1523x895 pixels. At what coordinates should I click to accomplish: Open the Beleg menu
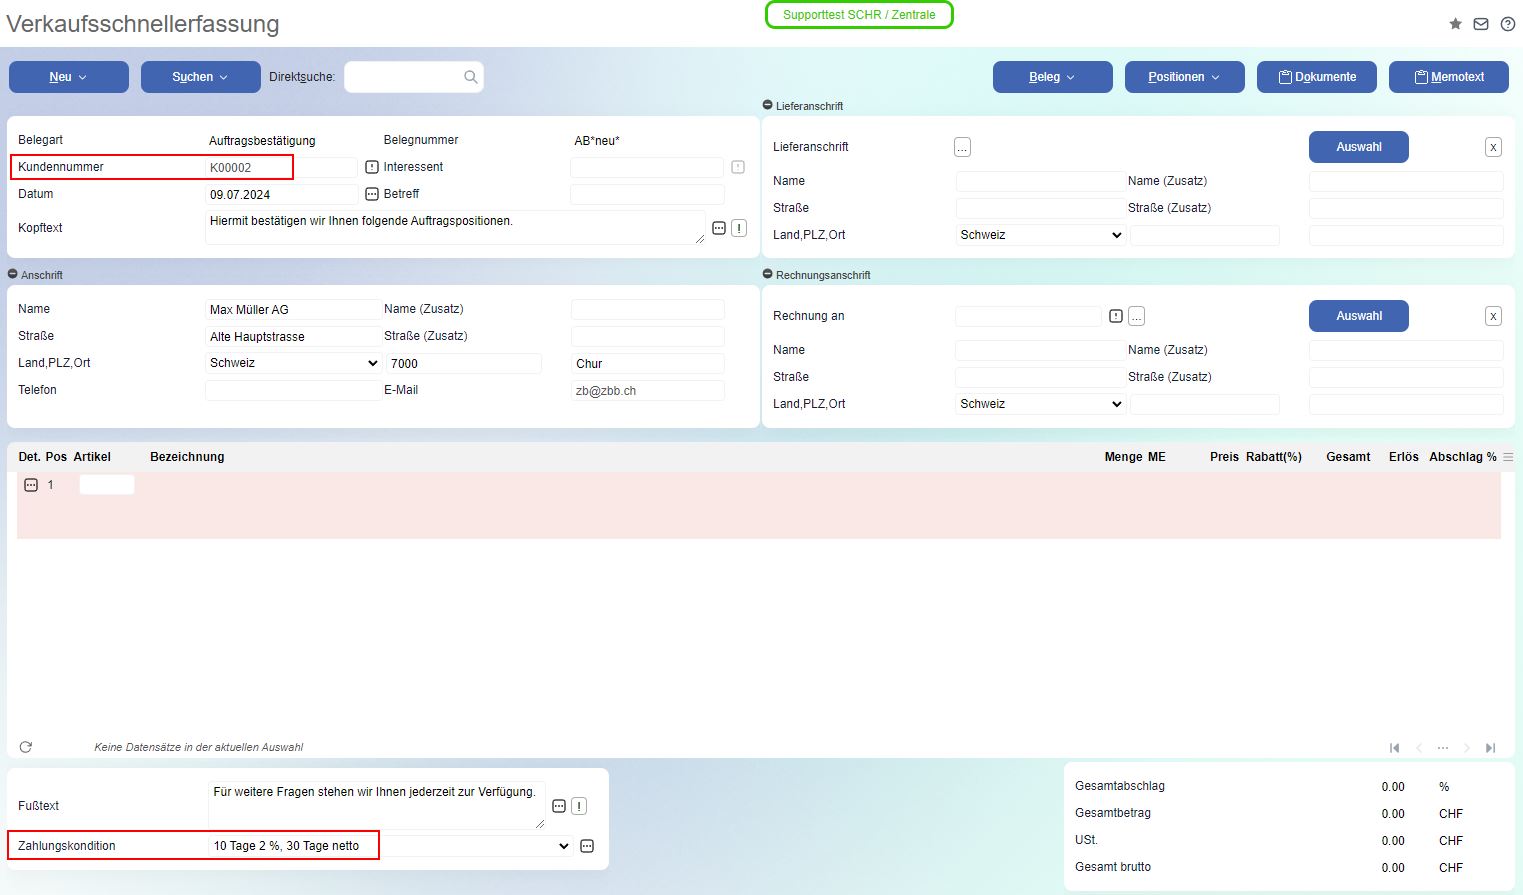[1052, 77]
